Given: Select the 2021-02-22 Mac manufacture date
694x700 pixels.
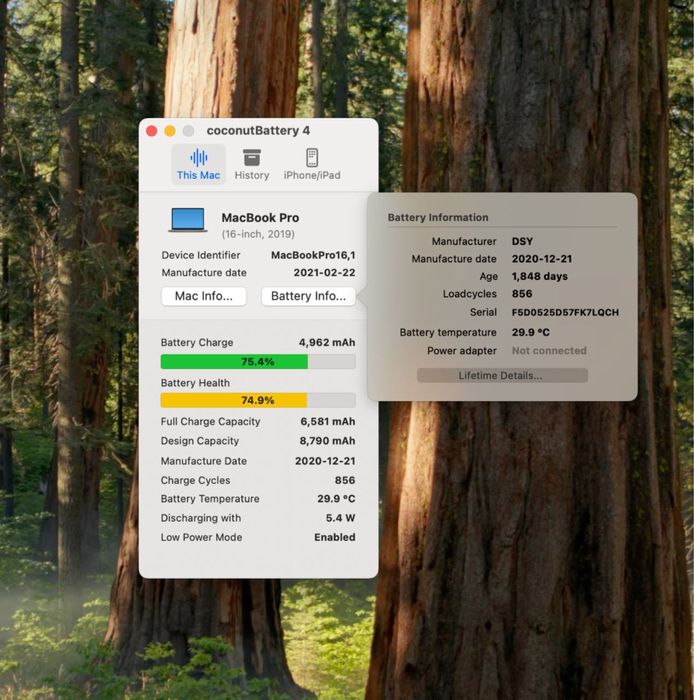Looking at the screenshot, I should point(324,273).
